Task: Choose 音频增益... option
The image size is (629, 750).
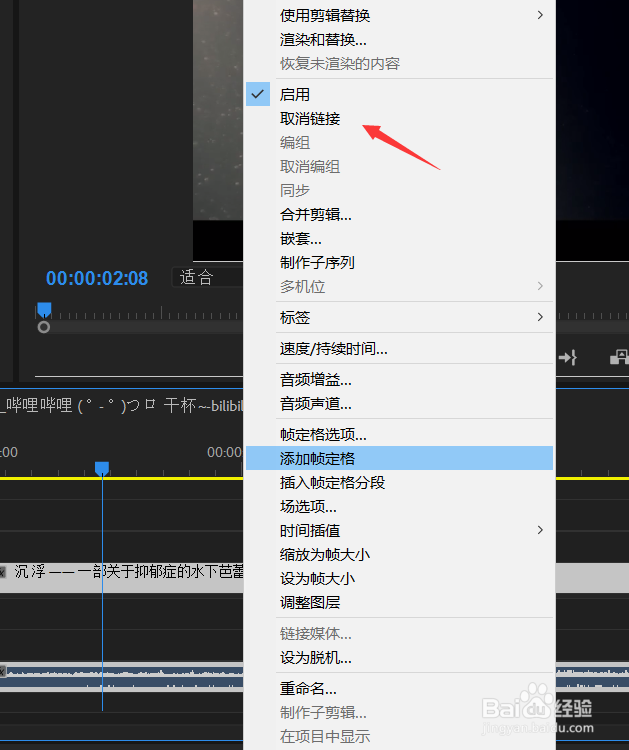Action: 399,380
